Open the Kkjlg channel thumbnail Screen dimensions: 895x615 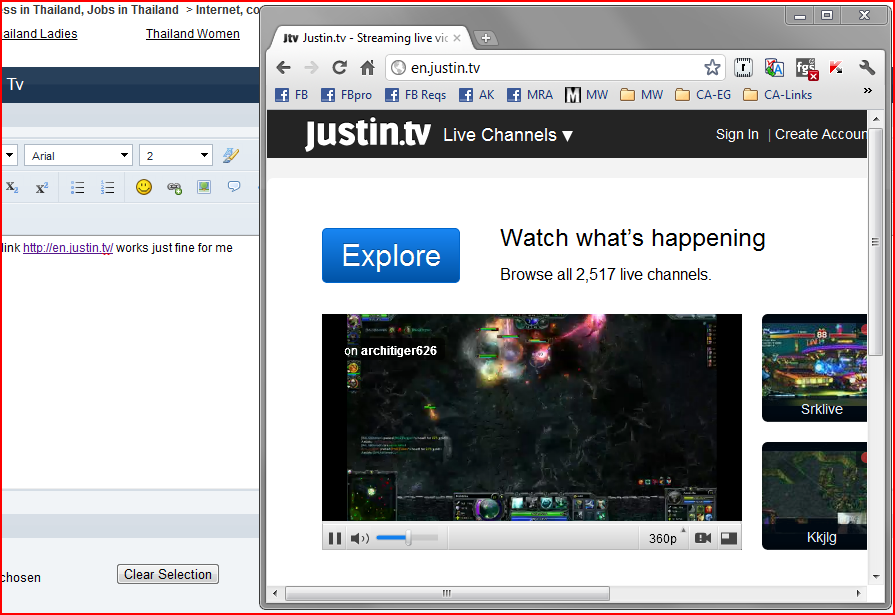coord(815,496)
